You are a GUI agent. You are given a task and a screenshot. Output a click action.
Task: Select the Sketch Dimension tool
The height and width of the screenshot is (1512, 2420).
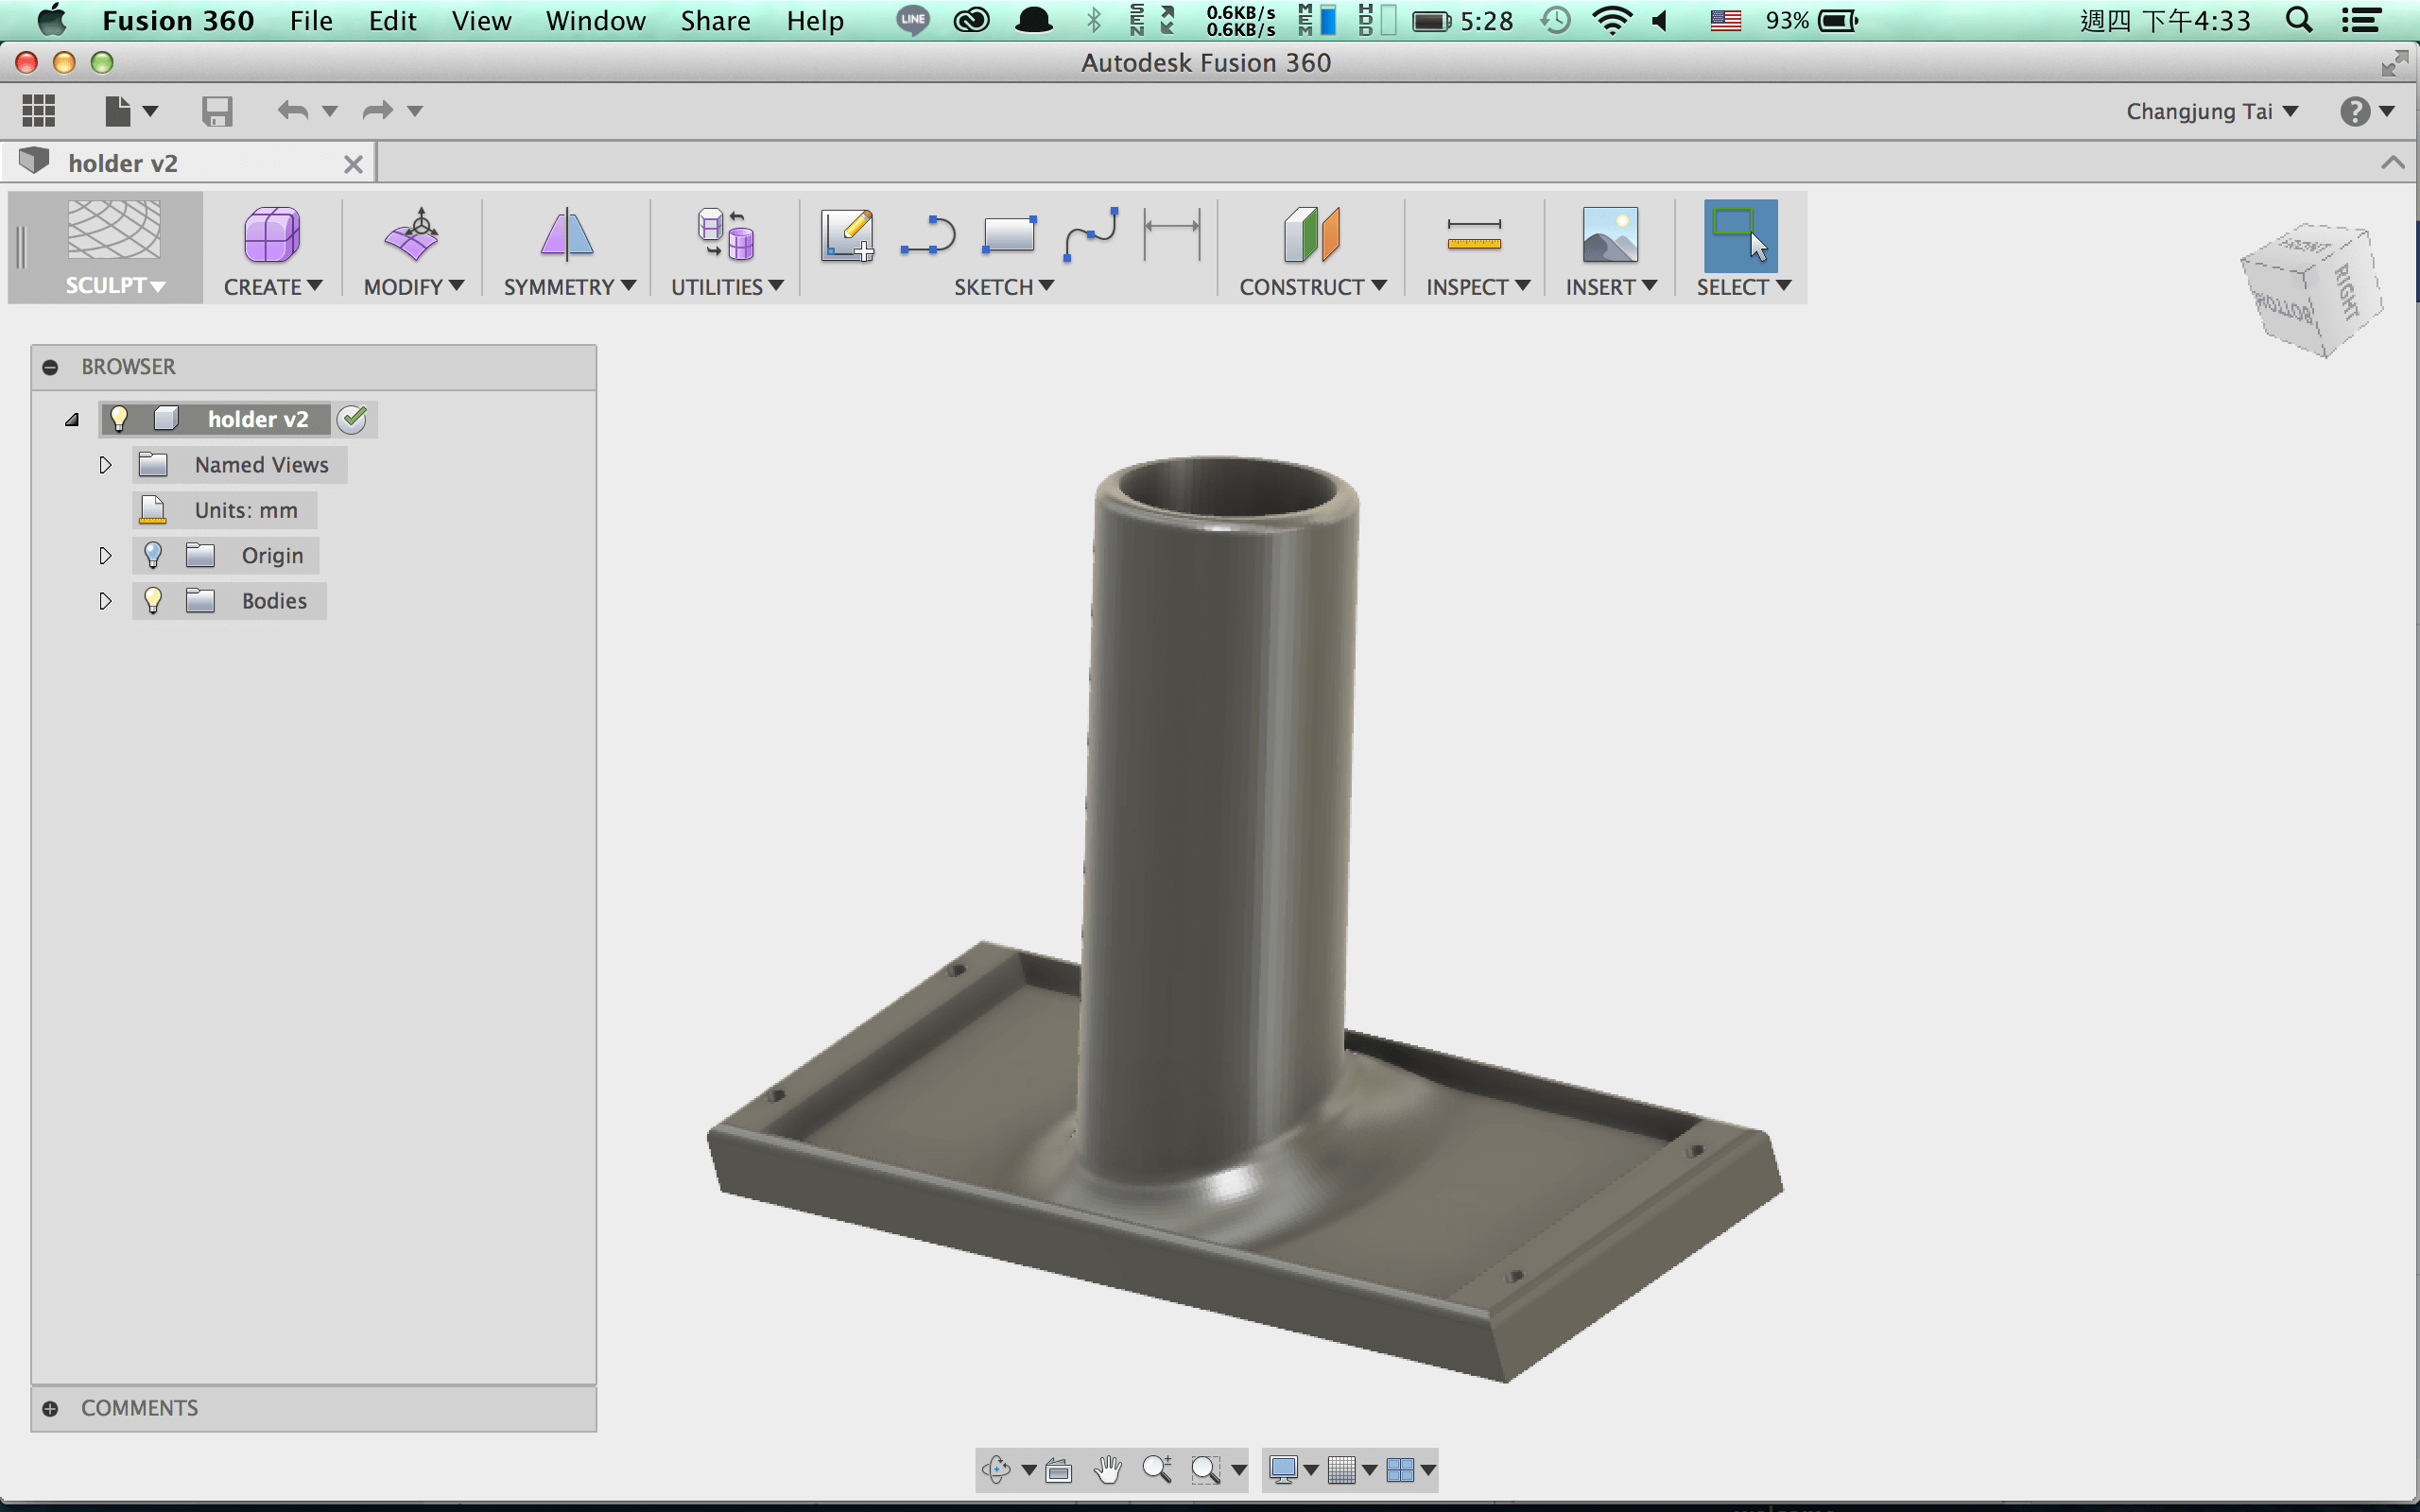pos(1172,235)
